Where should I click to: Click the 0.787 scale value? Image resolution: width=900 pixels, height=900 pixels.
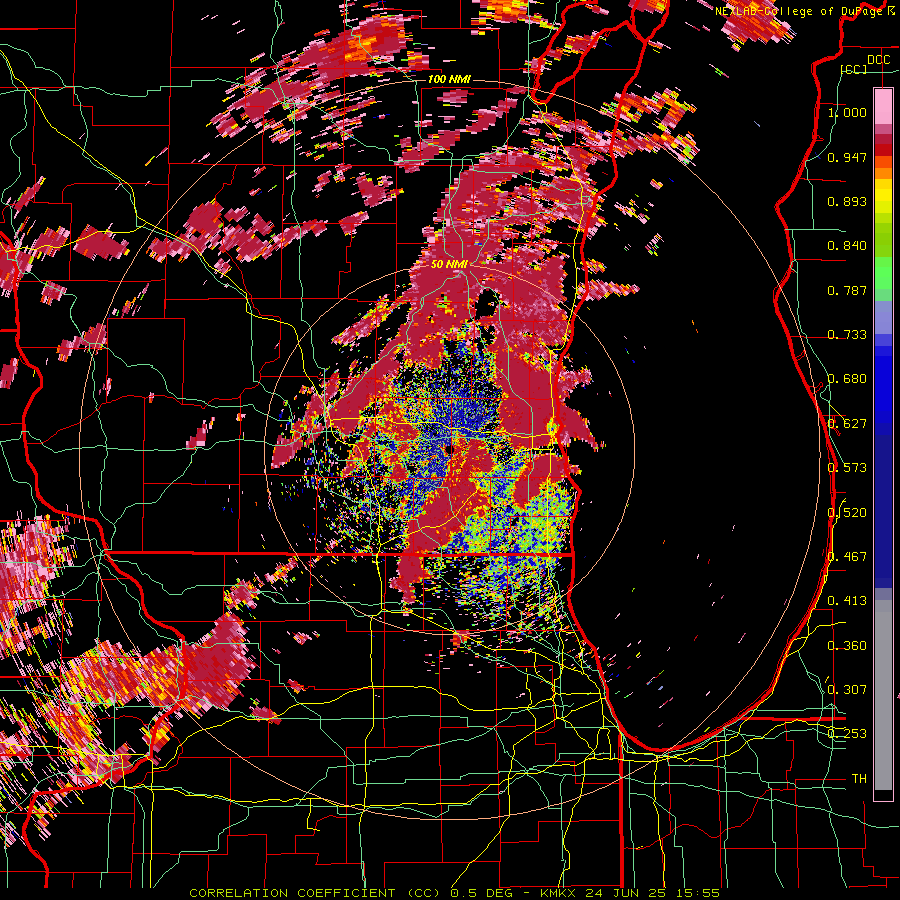847,290
